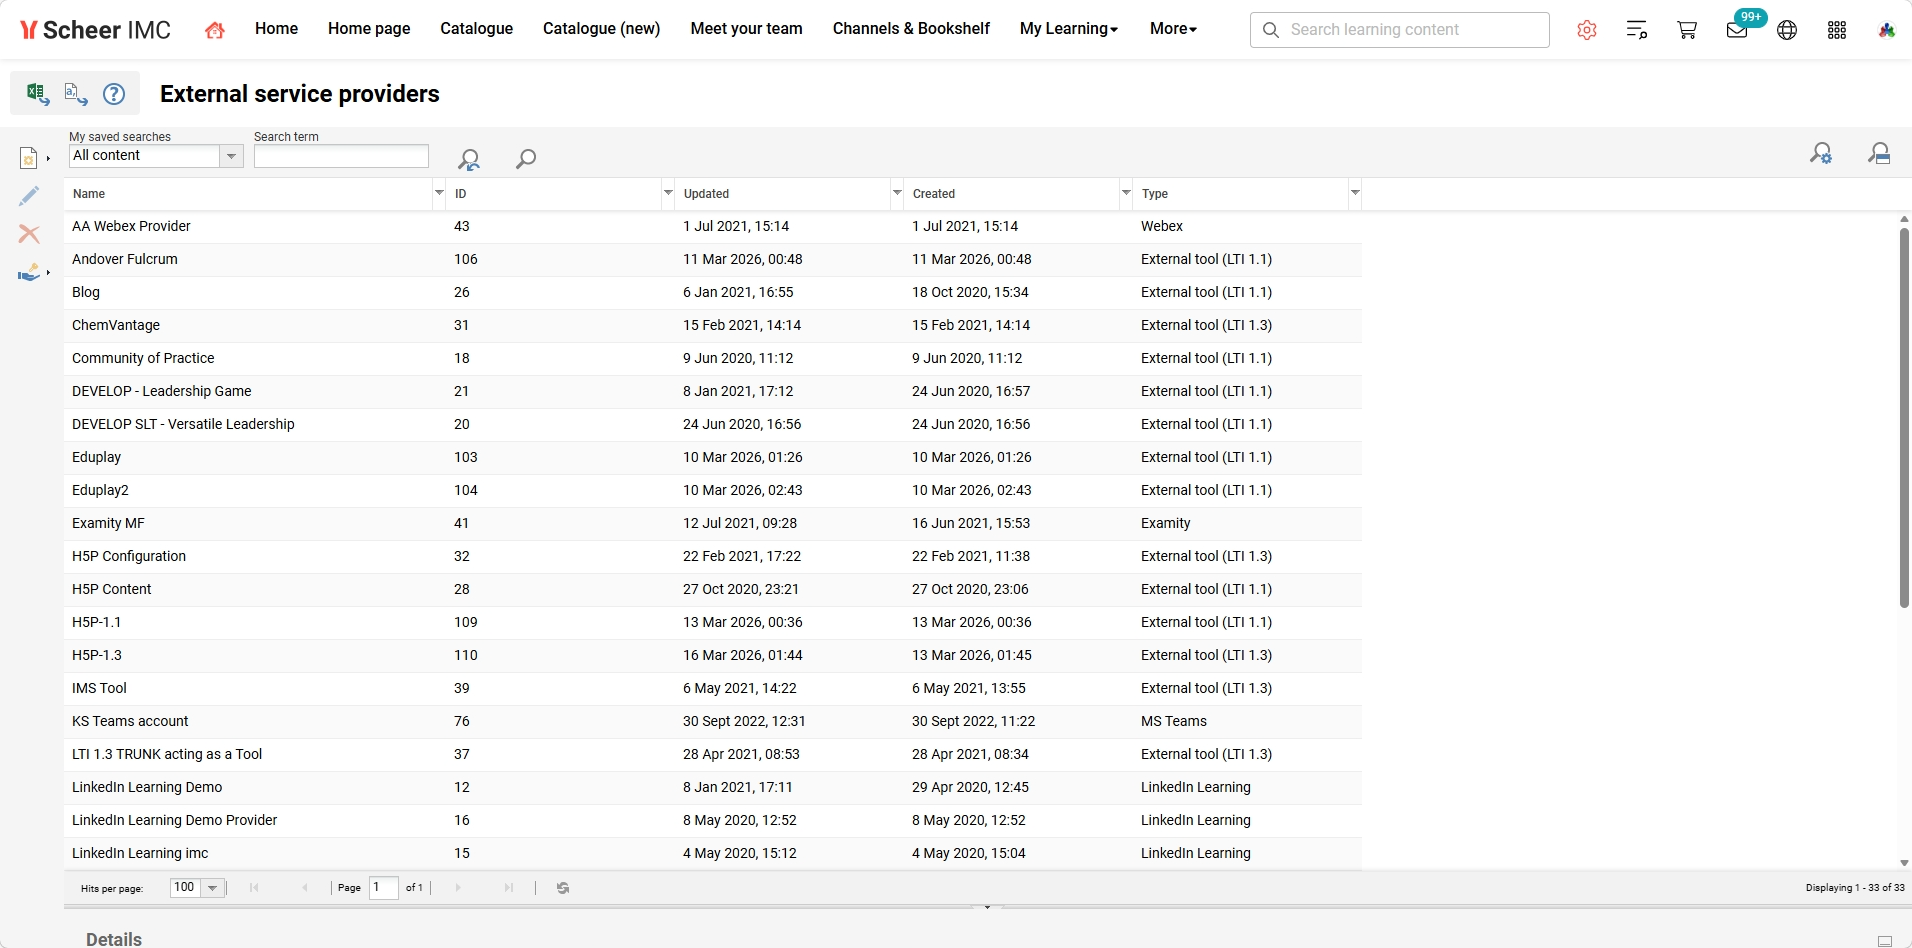
Task: Expand the My Learning menu
Action: pyautogui.click(x=1069, y=29)
